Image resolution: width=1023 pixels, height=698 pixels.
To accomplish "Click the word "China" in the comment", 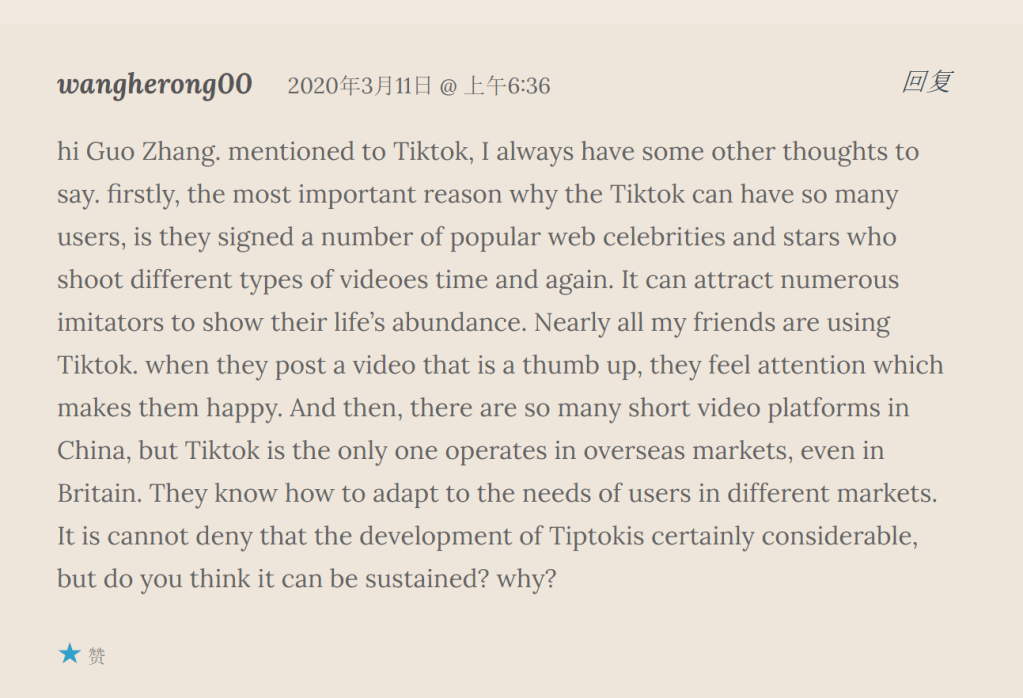I will 91,450.
